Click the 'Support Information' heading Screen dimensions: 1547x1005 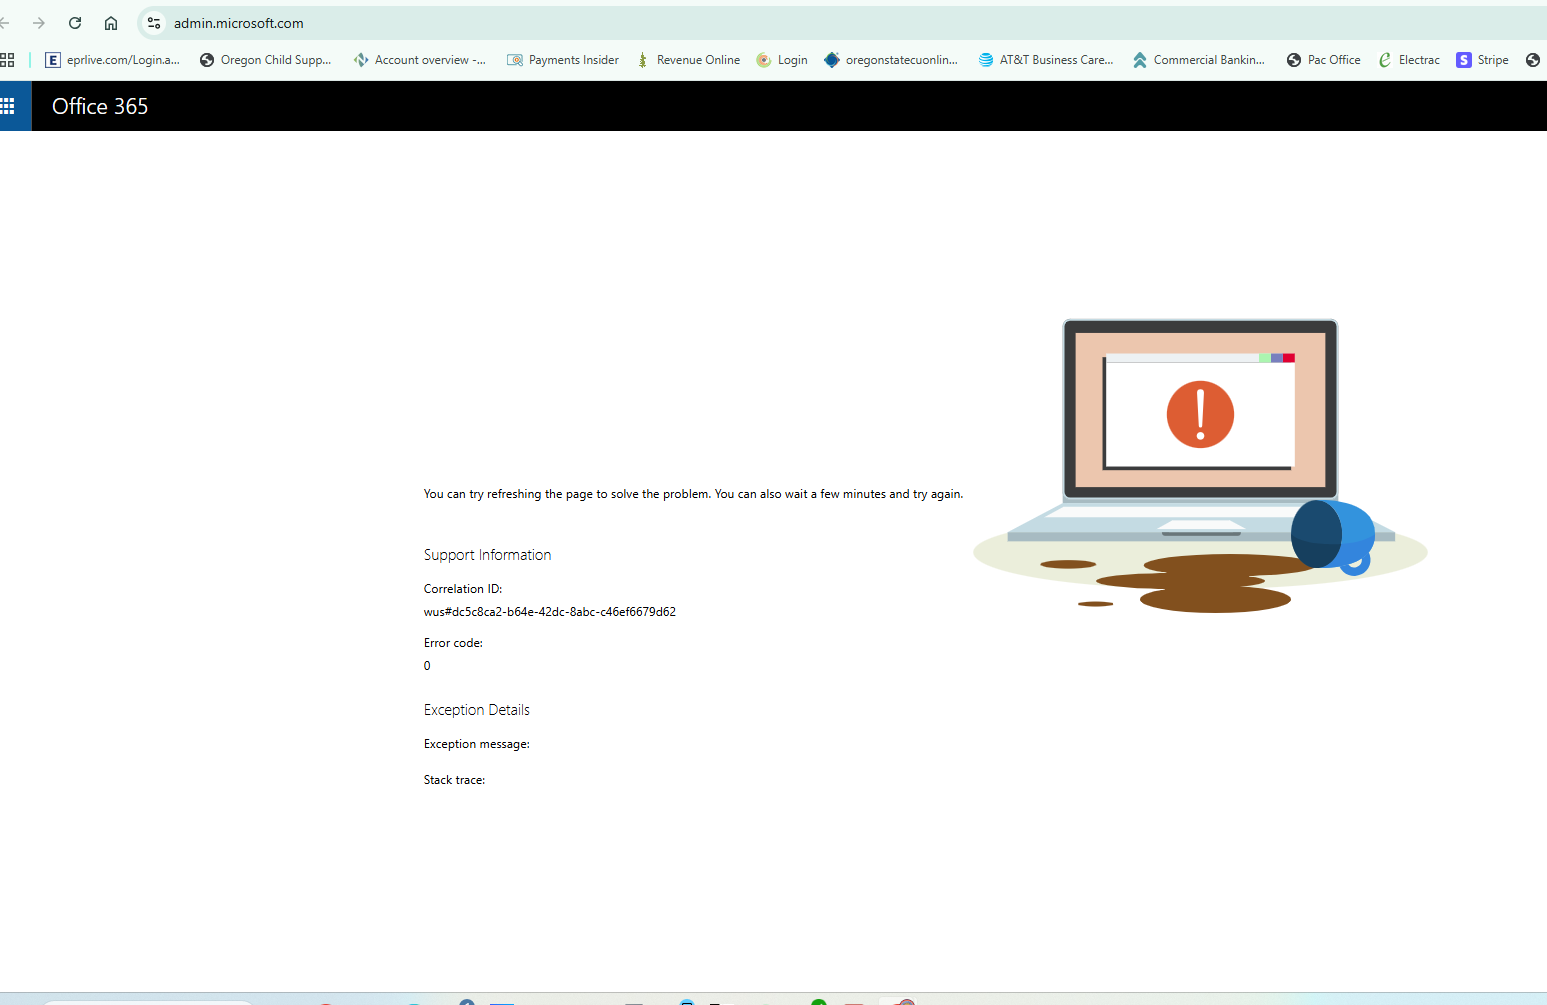point(487,555)
